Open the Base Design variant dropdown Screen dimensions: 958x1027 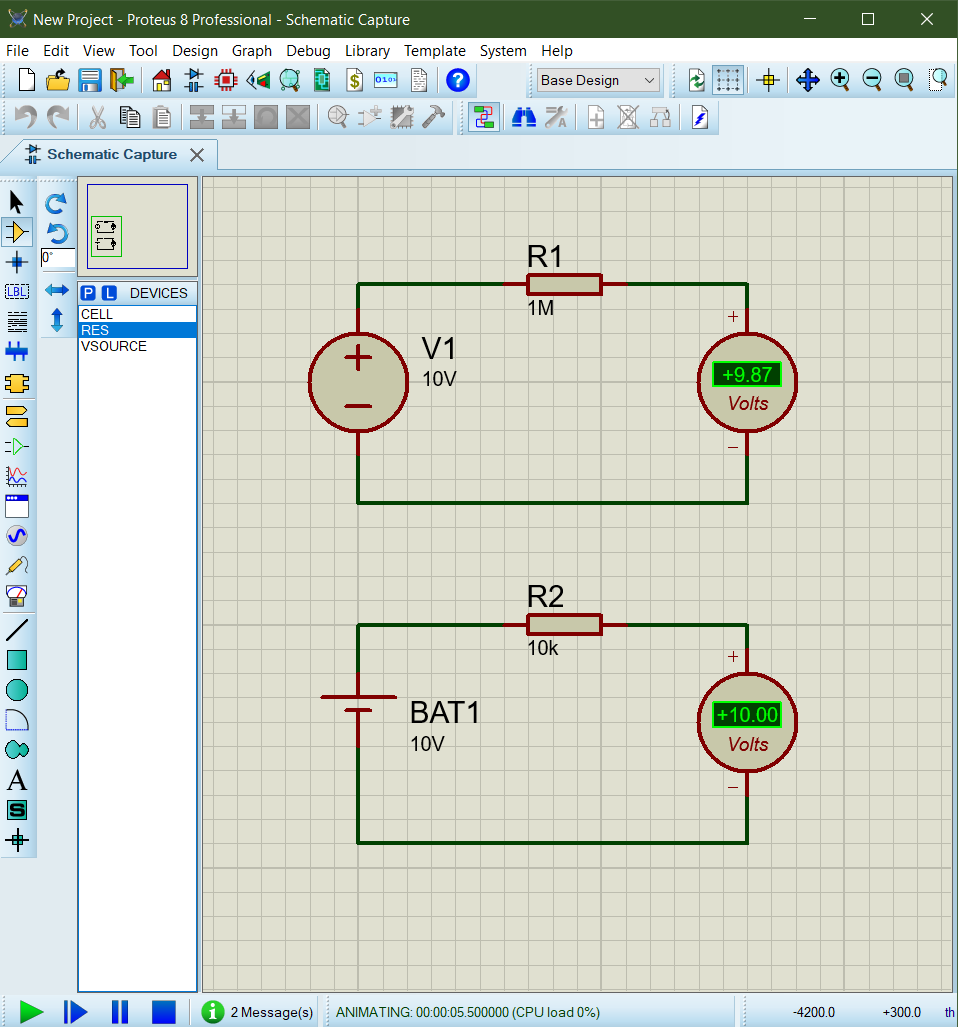tap(597, 80)
